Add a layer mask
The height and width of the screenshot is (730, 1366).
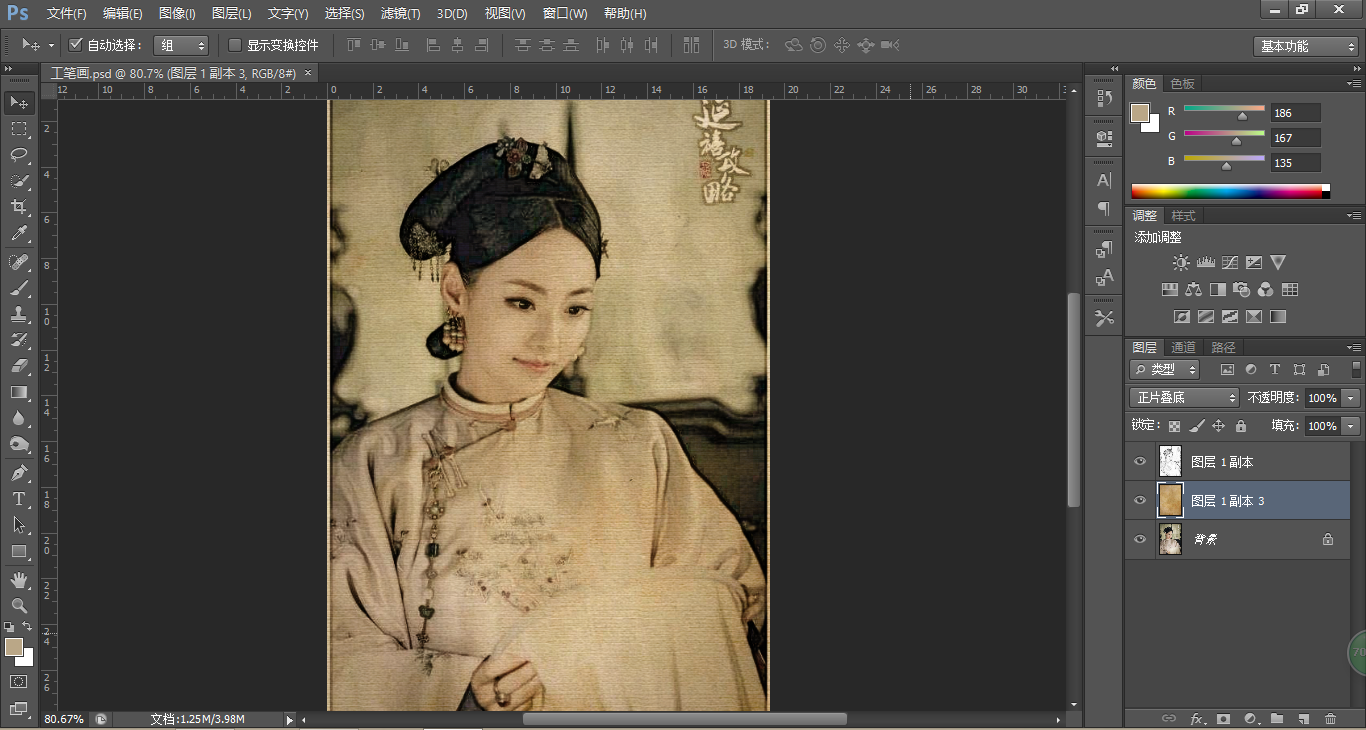(1222, 719)
